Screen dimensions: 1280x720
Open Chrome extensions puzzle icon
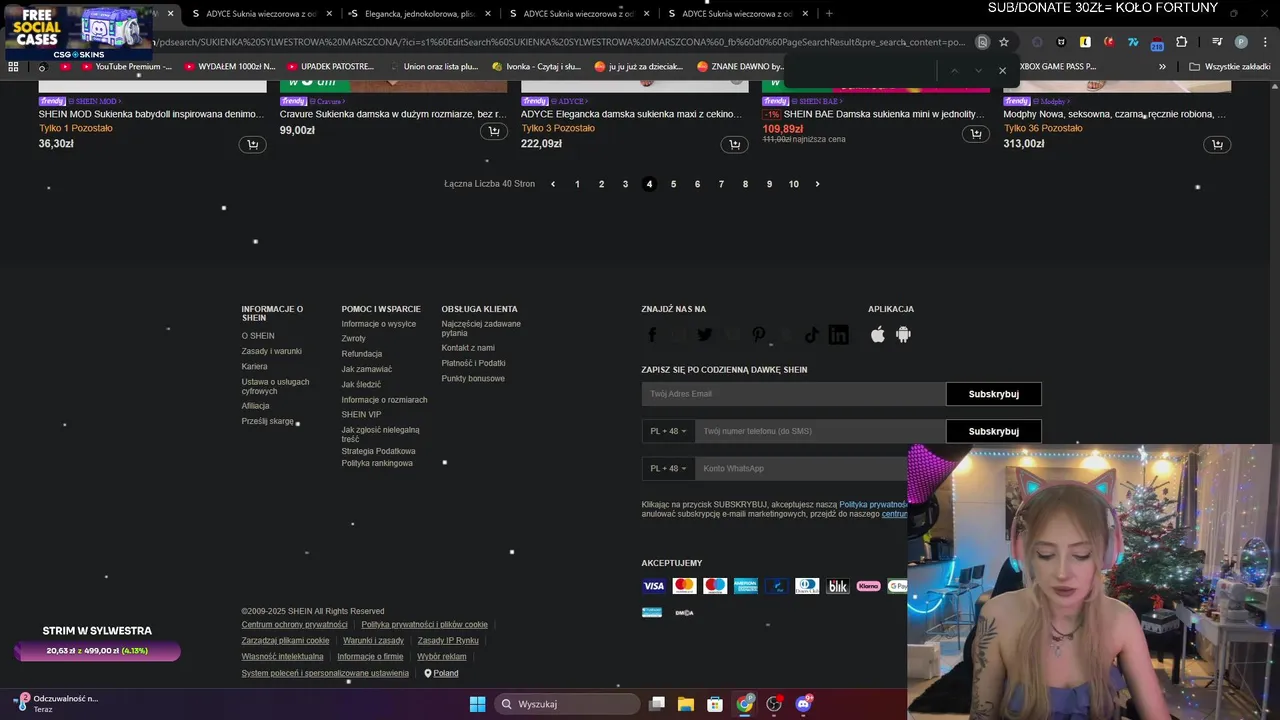click(1182, 42)
